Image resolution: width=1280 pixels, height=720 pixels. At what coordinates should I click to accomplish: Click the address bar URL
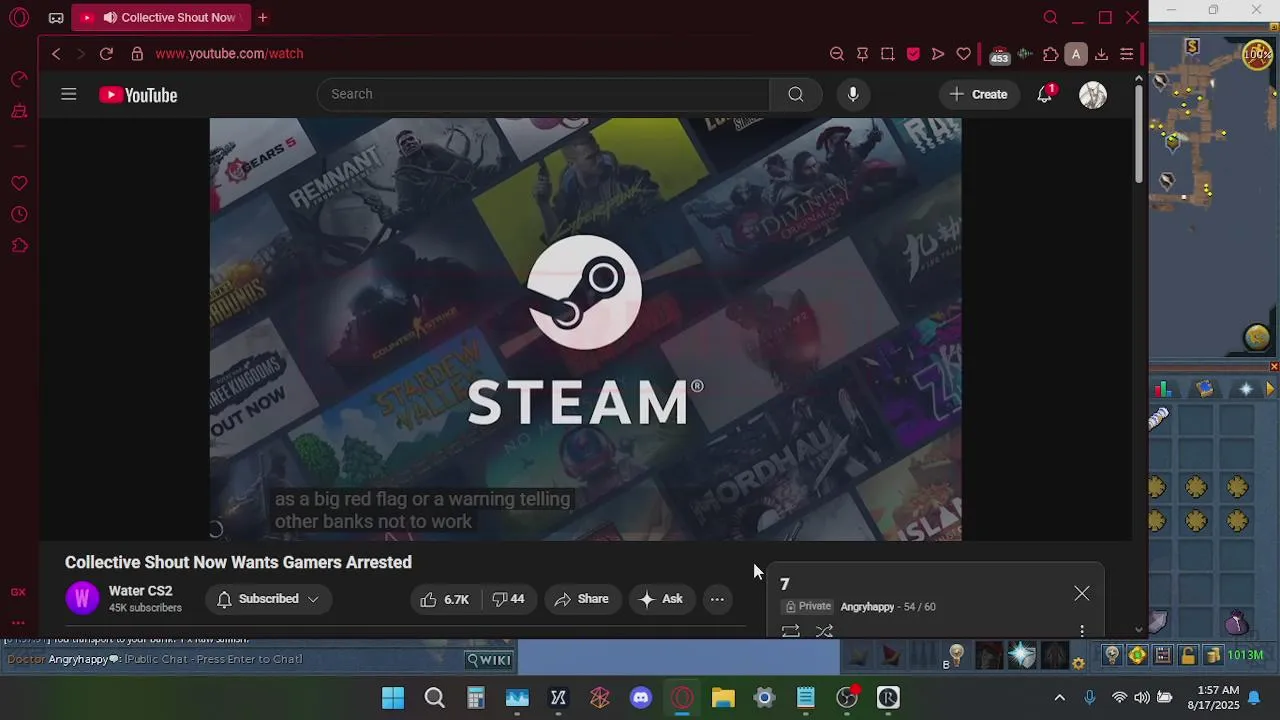229,54
